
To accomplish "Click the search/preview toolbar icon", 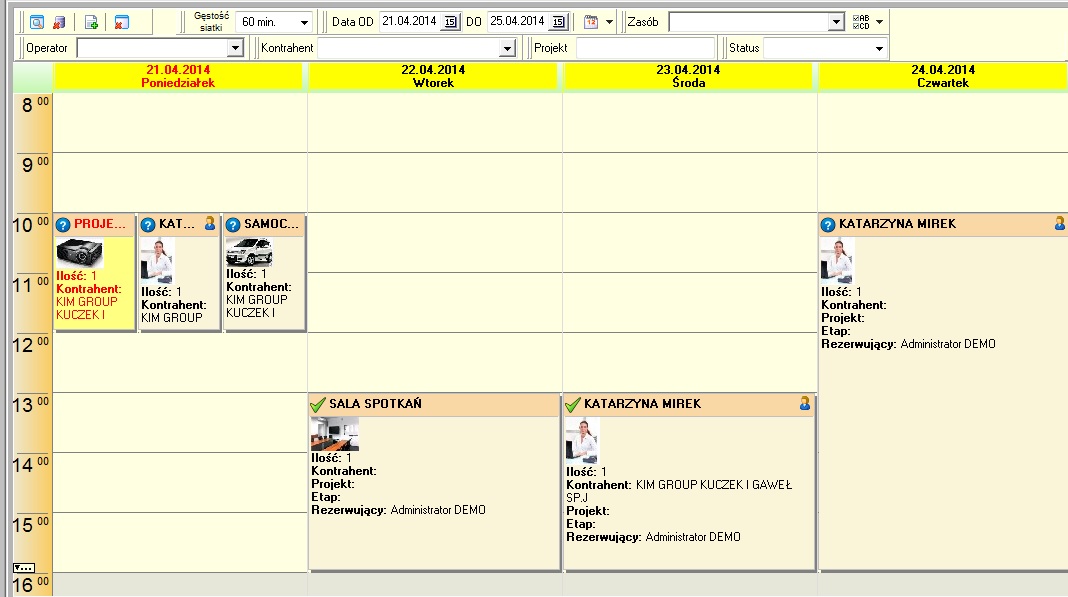I will click(37, 22).
